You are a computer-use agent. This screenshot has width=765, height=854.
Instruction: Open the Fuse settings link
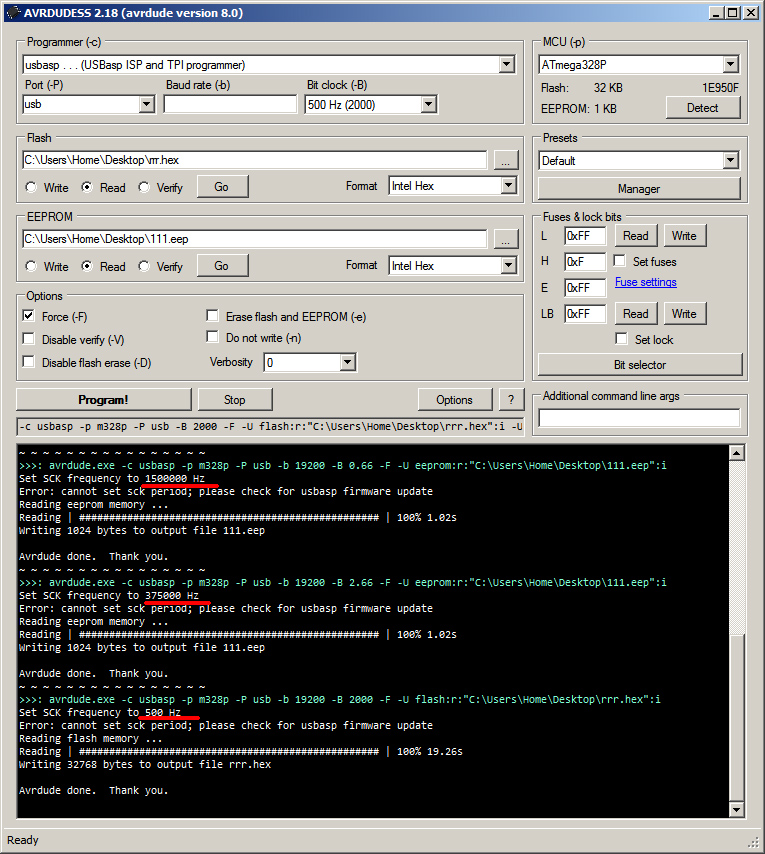[x=645, y=283]
